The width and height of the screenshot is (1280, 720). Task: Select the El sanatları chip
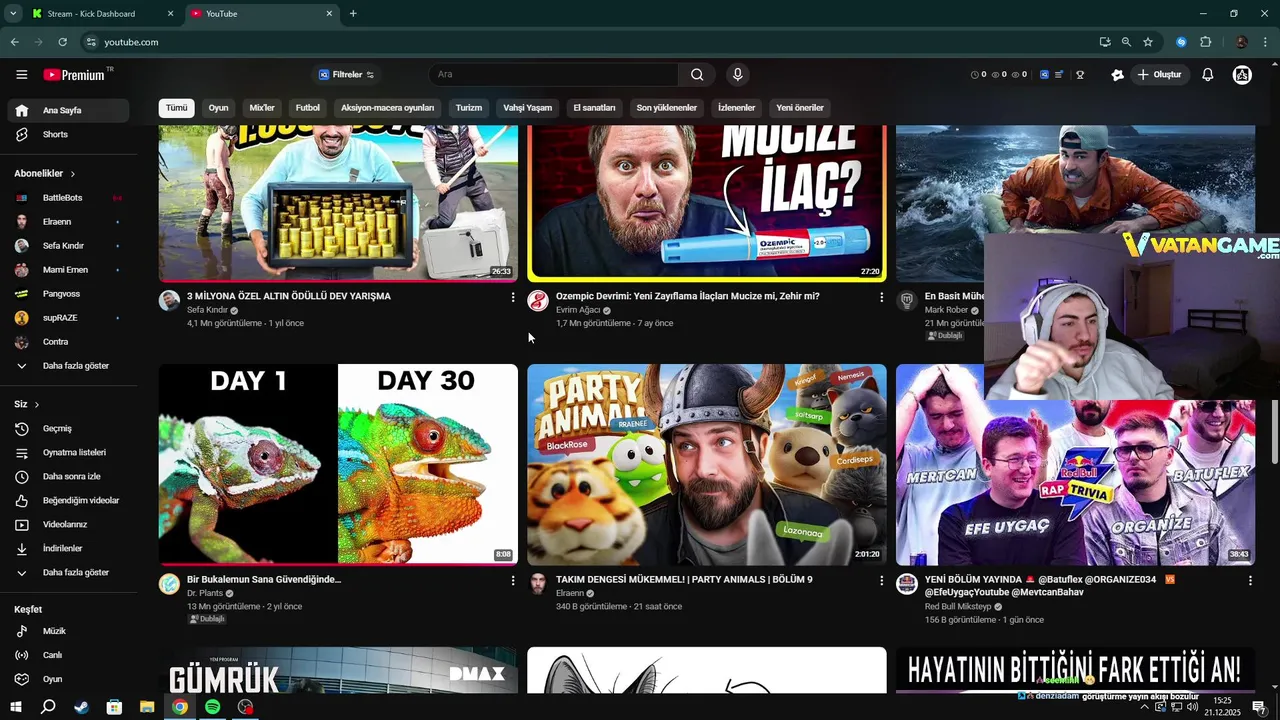pos(594,108)
